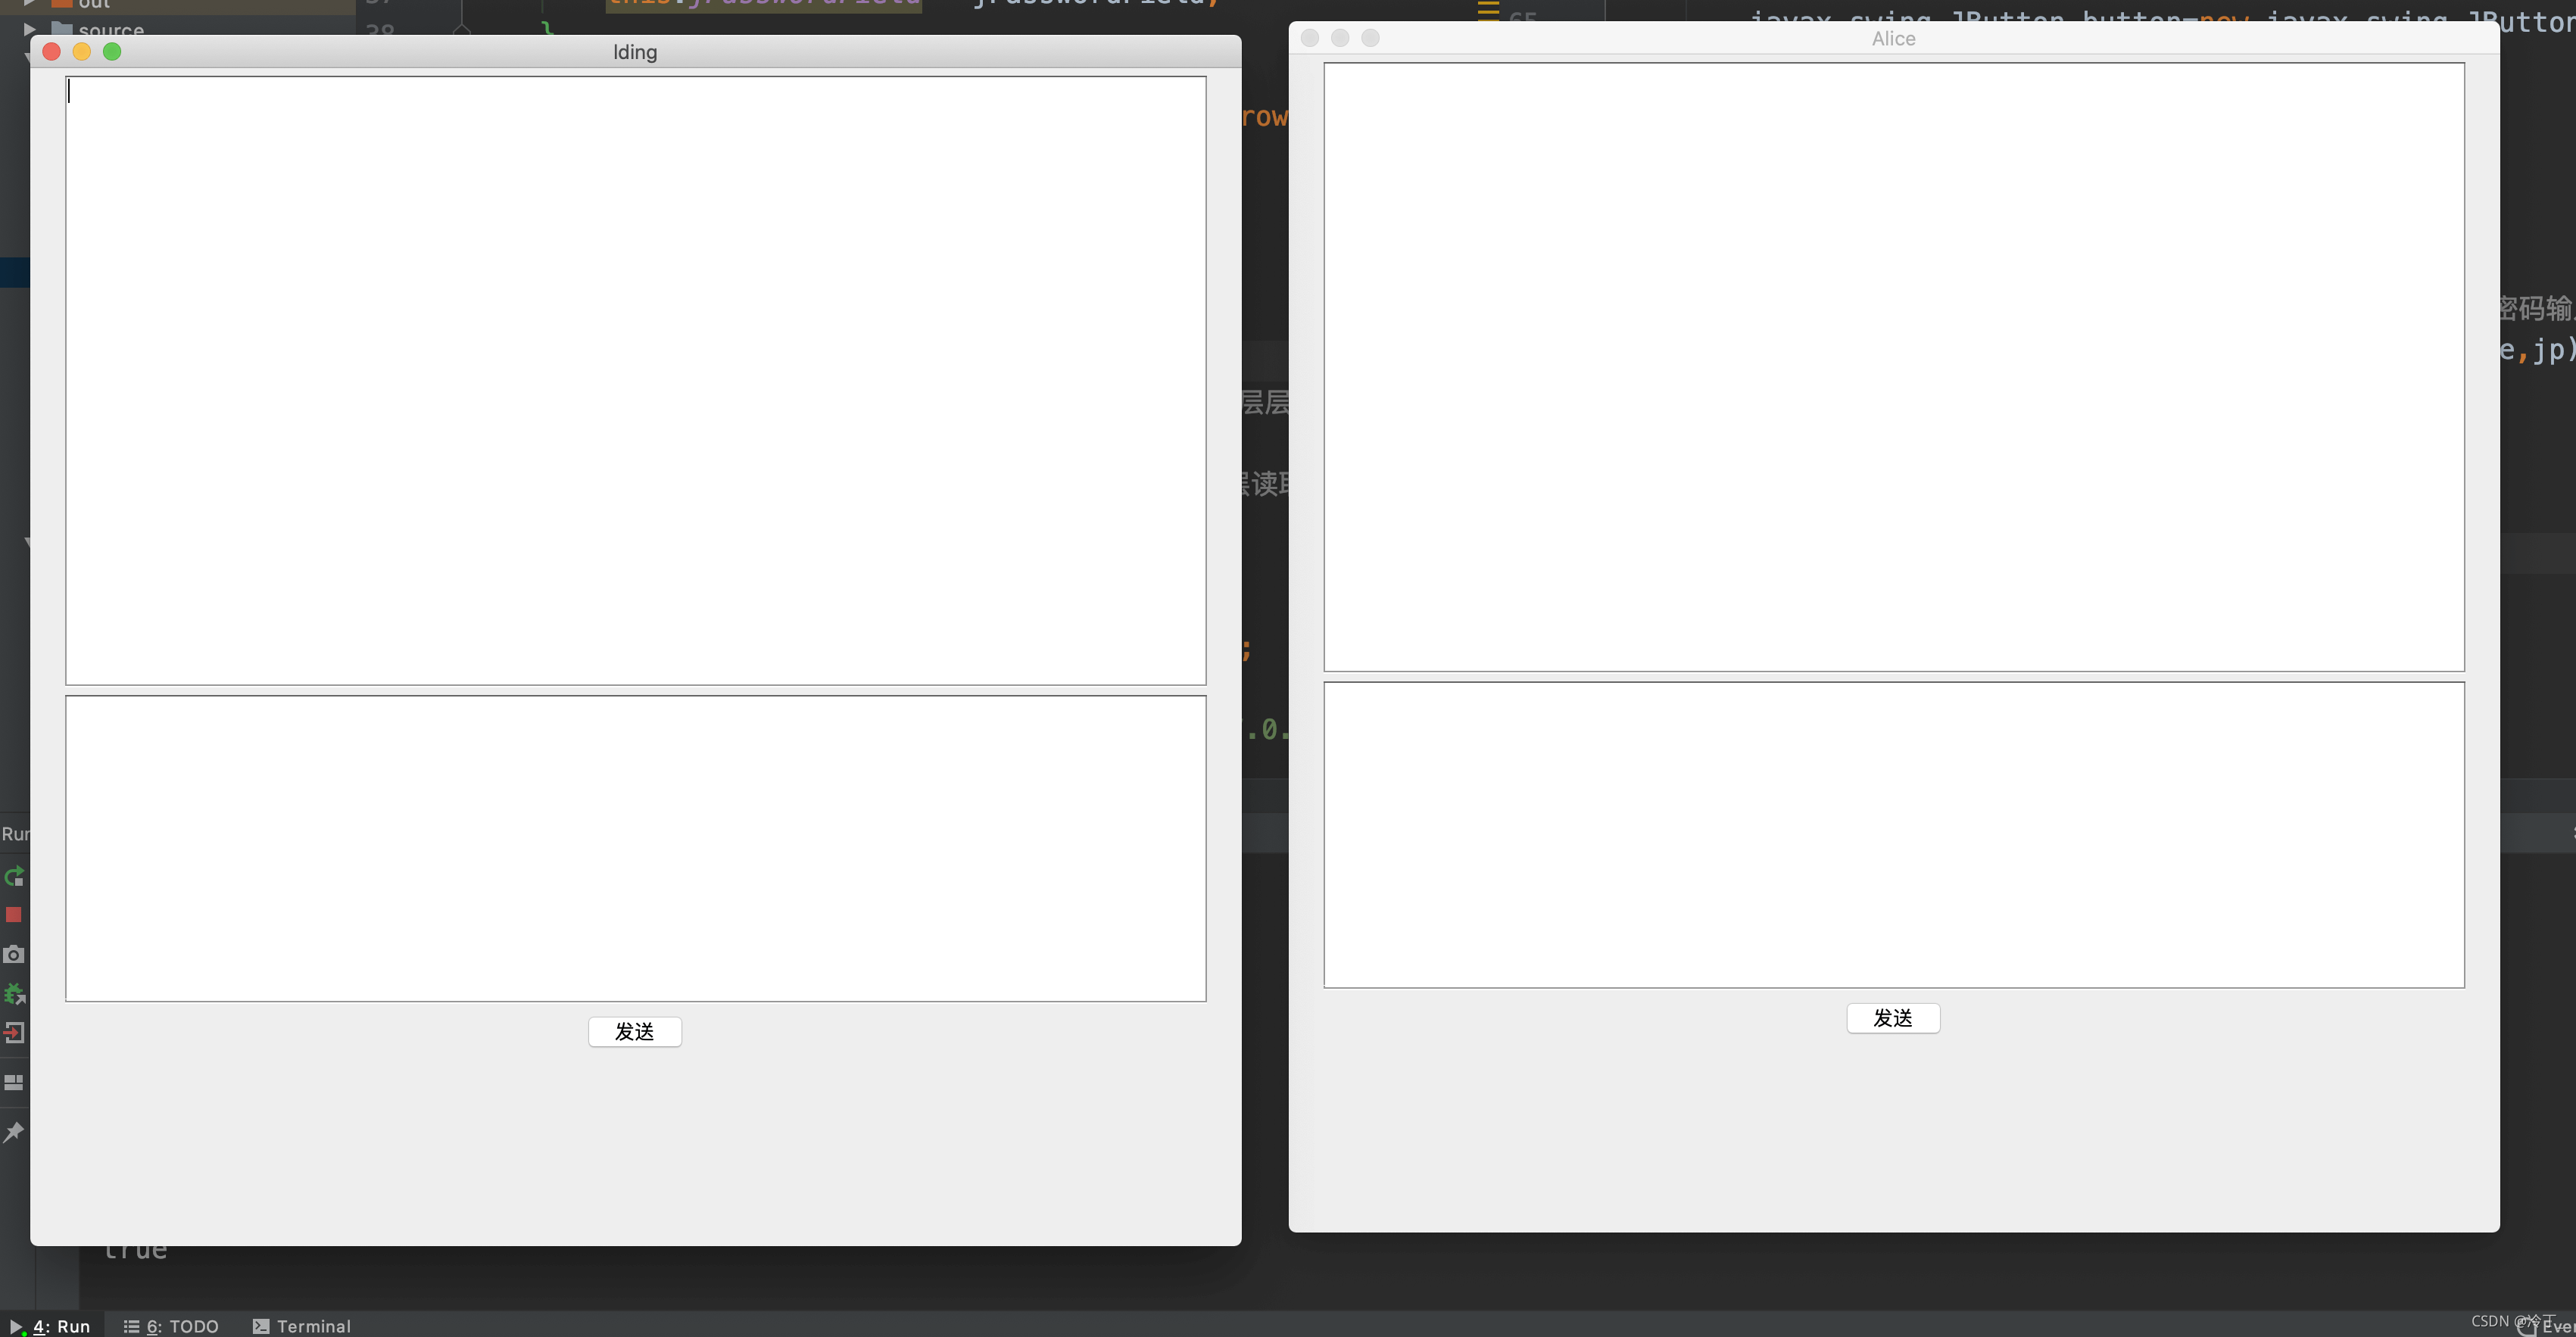Click the exit icon with red arrow
The height and width of the screenshot is (1337, 2576).
point(14,1033)
